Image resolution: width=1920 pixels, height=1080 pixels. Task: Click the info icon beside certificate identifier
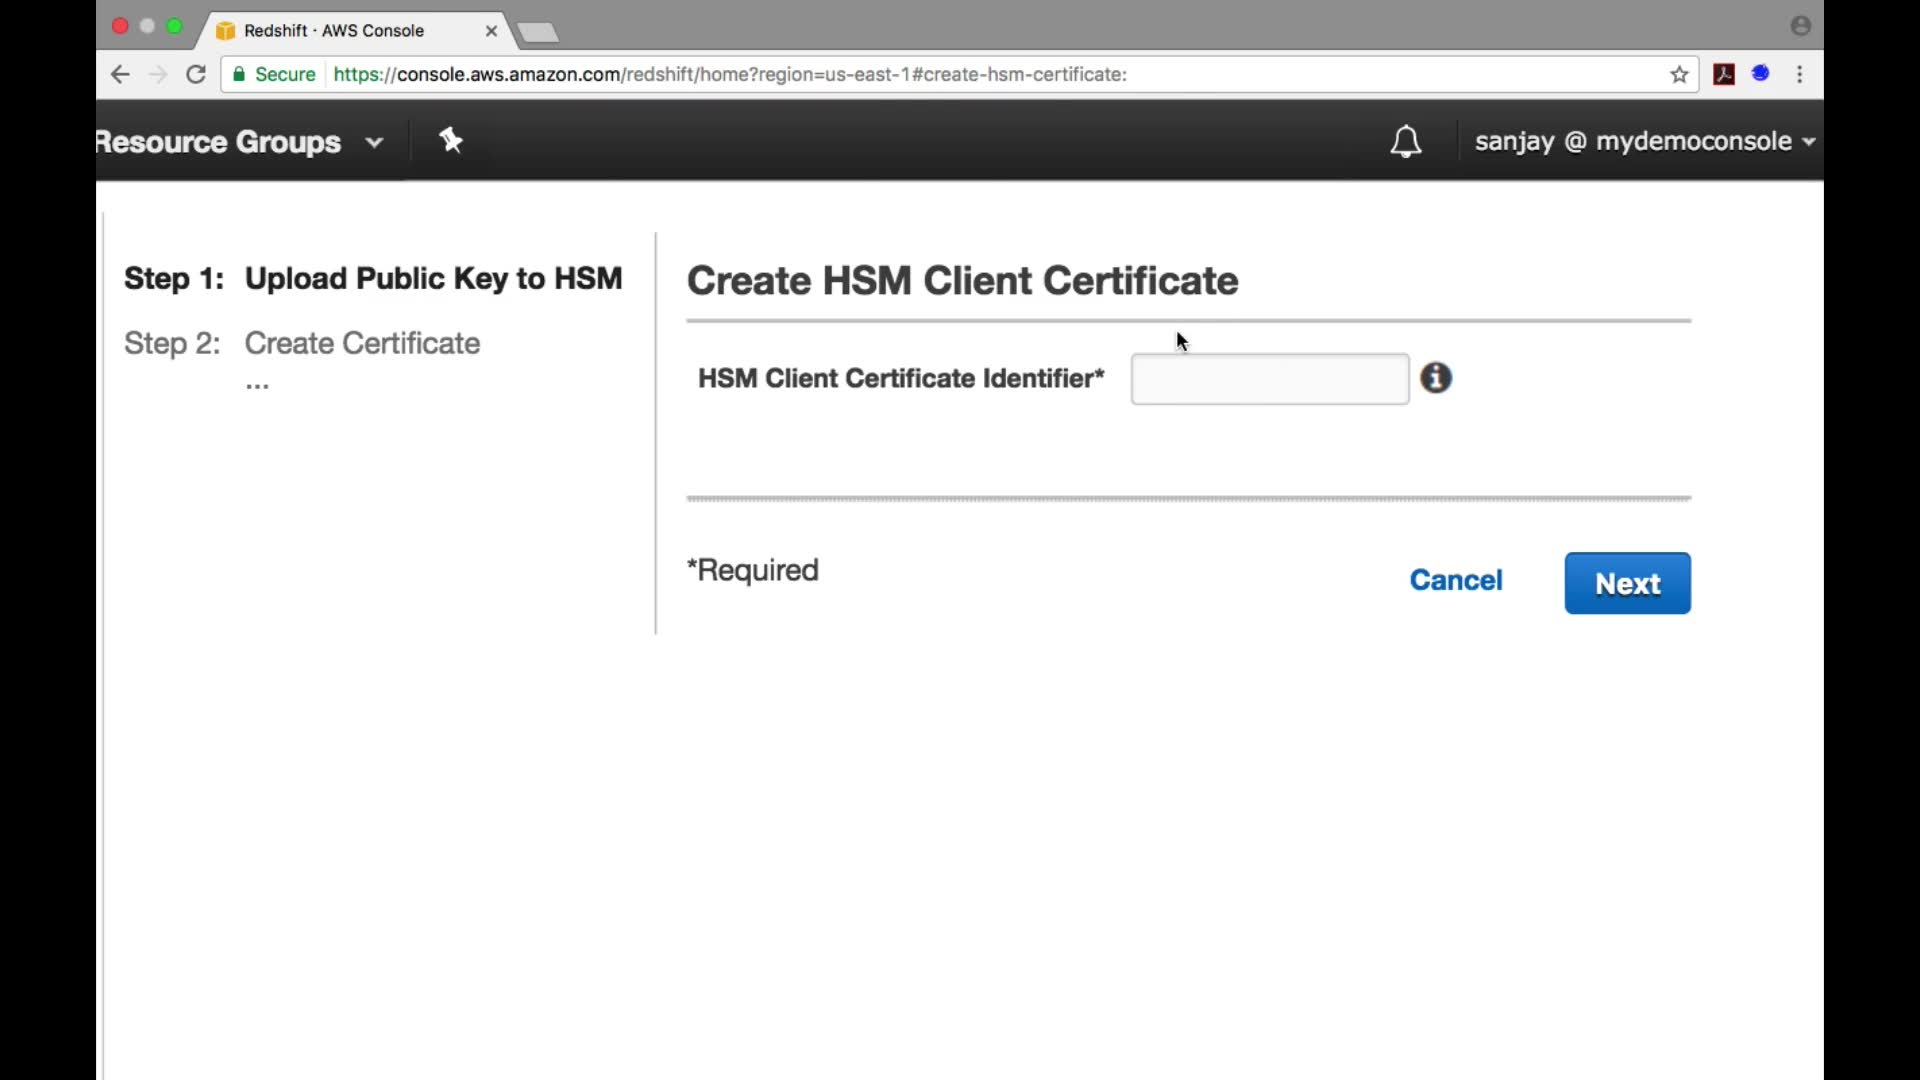(1436, 378)
